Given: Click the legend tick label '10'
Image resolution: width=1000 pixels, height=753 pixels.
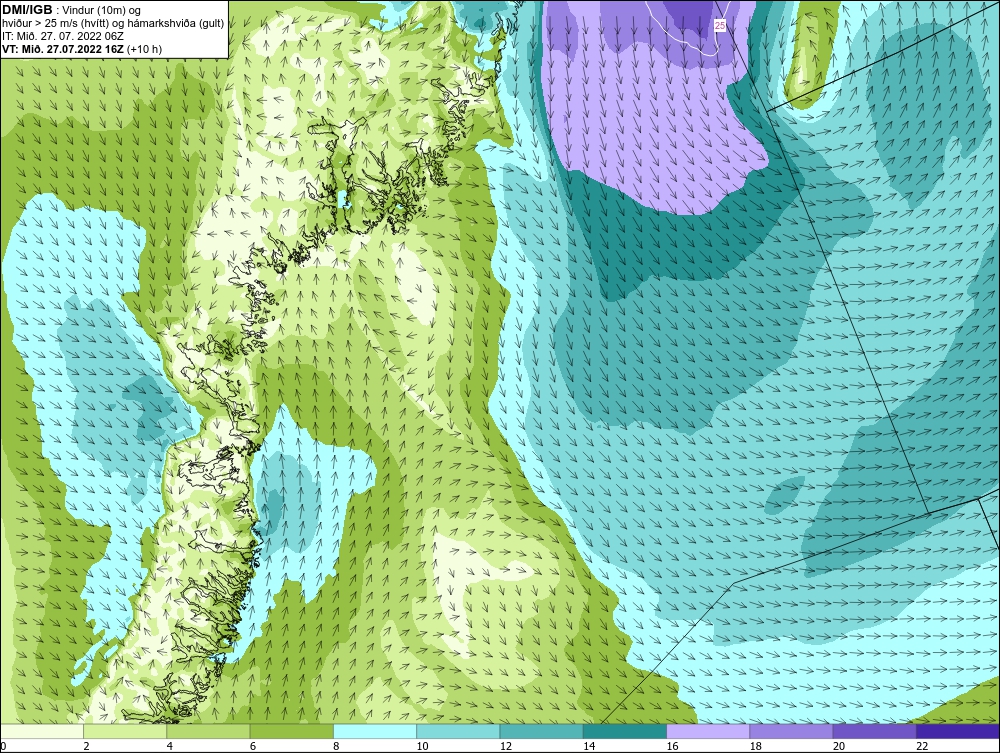Looking at the screenshot, I should (x=422, y=746).
